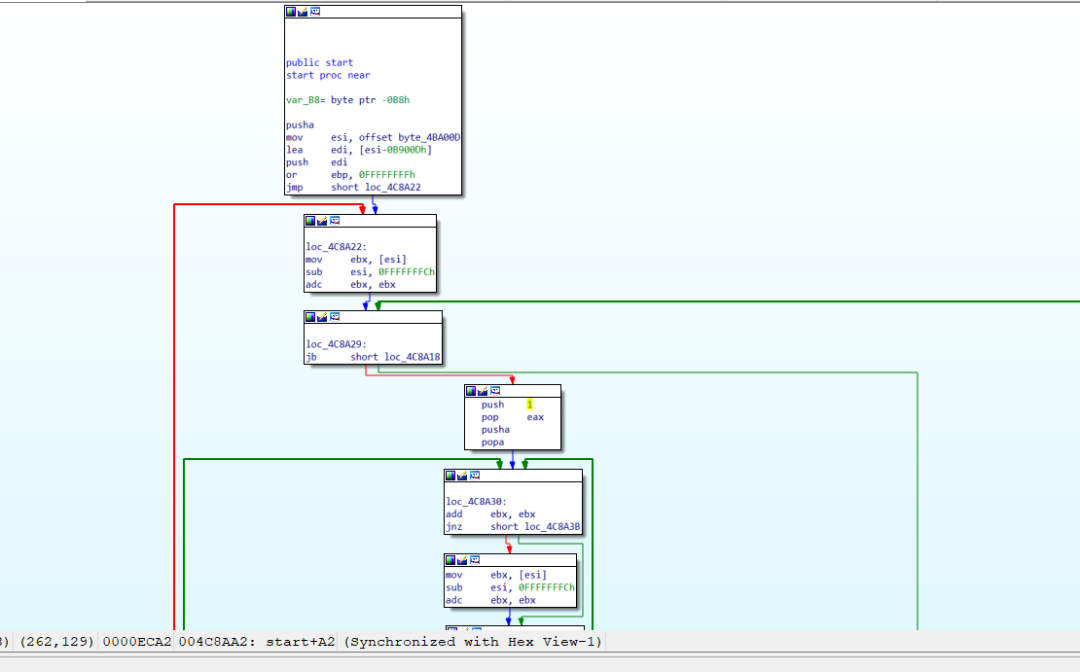This screenshot has height=672, width=1080.
Task: Click group icon on loc_4C8A22 block header
Action: click(334, 221)
